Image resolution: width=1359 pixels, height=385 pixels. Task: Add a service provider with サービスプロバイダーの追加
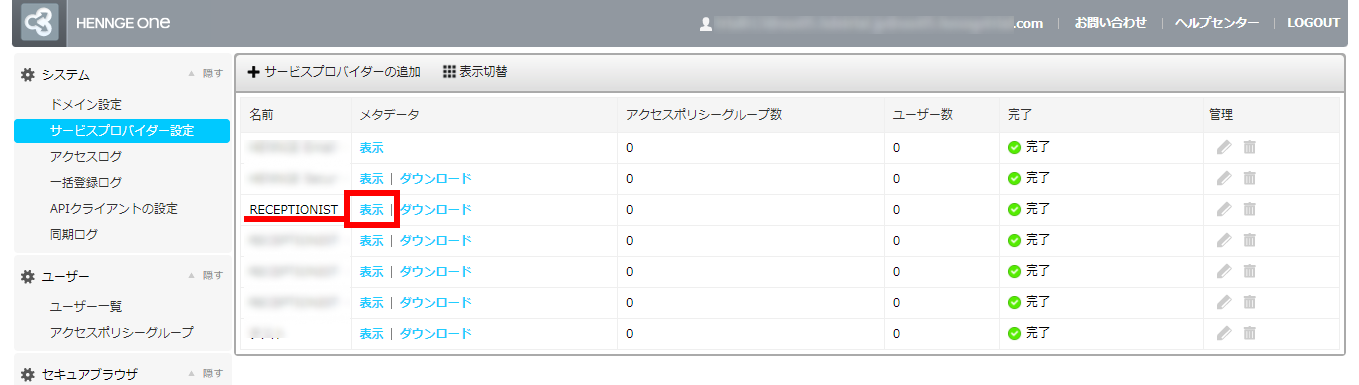point(334,72)
